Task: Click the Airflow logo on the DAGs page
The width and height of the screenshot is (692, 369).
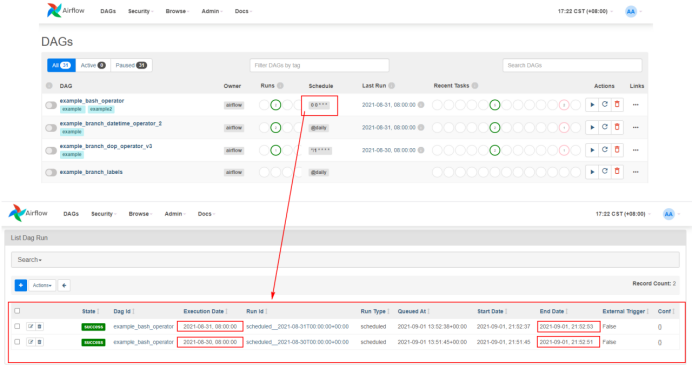Action: click(x=65, y=11)
